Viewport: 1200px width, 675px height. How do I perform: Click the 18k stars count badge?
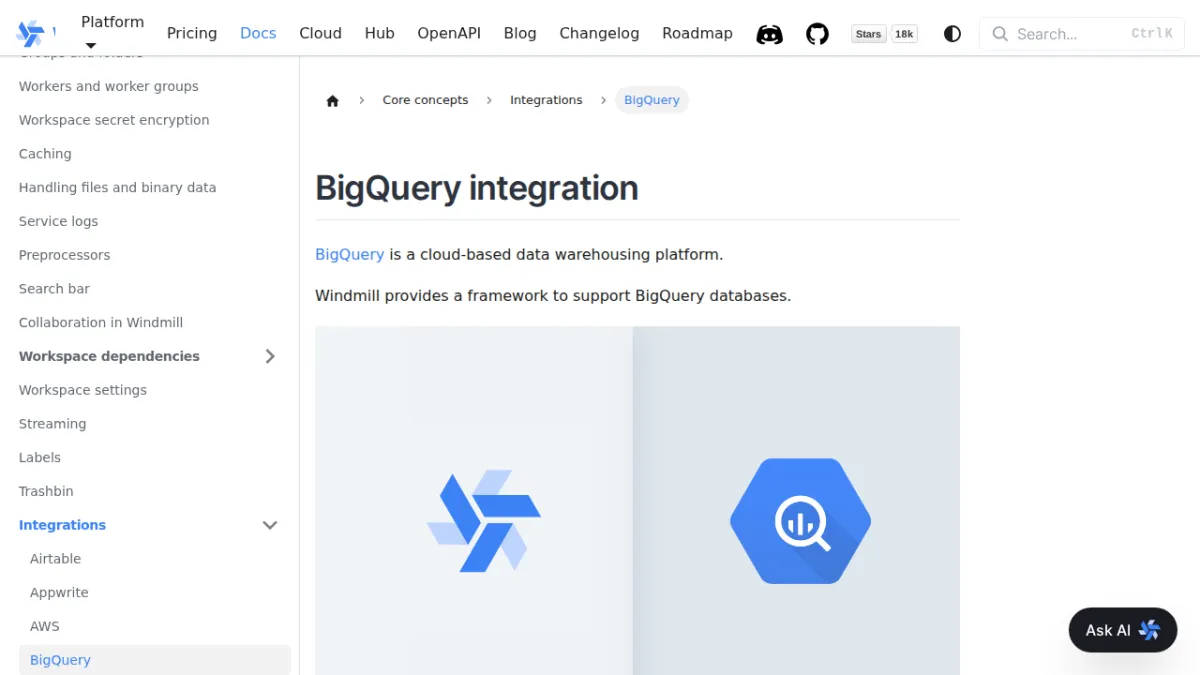coord(904,34)
